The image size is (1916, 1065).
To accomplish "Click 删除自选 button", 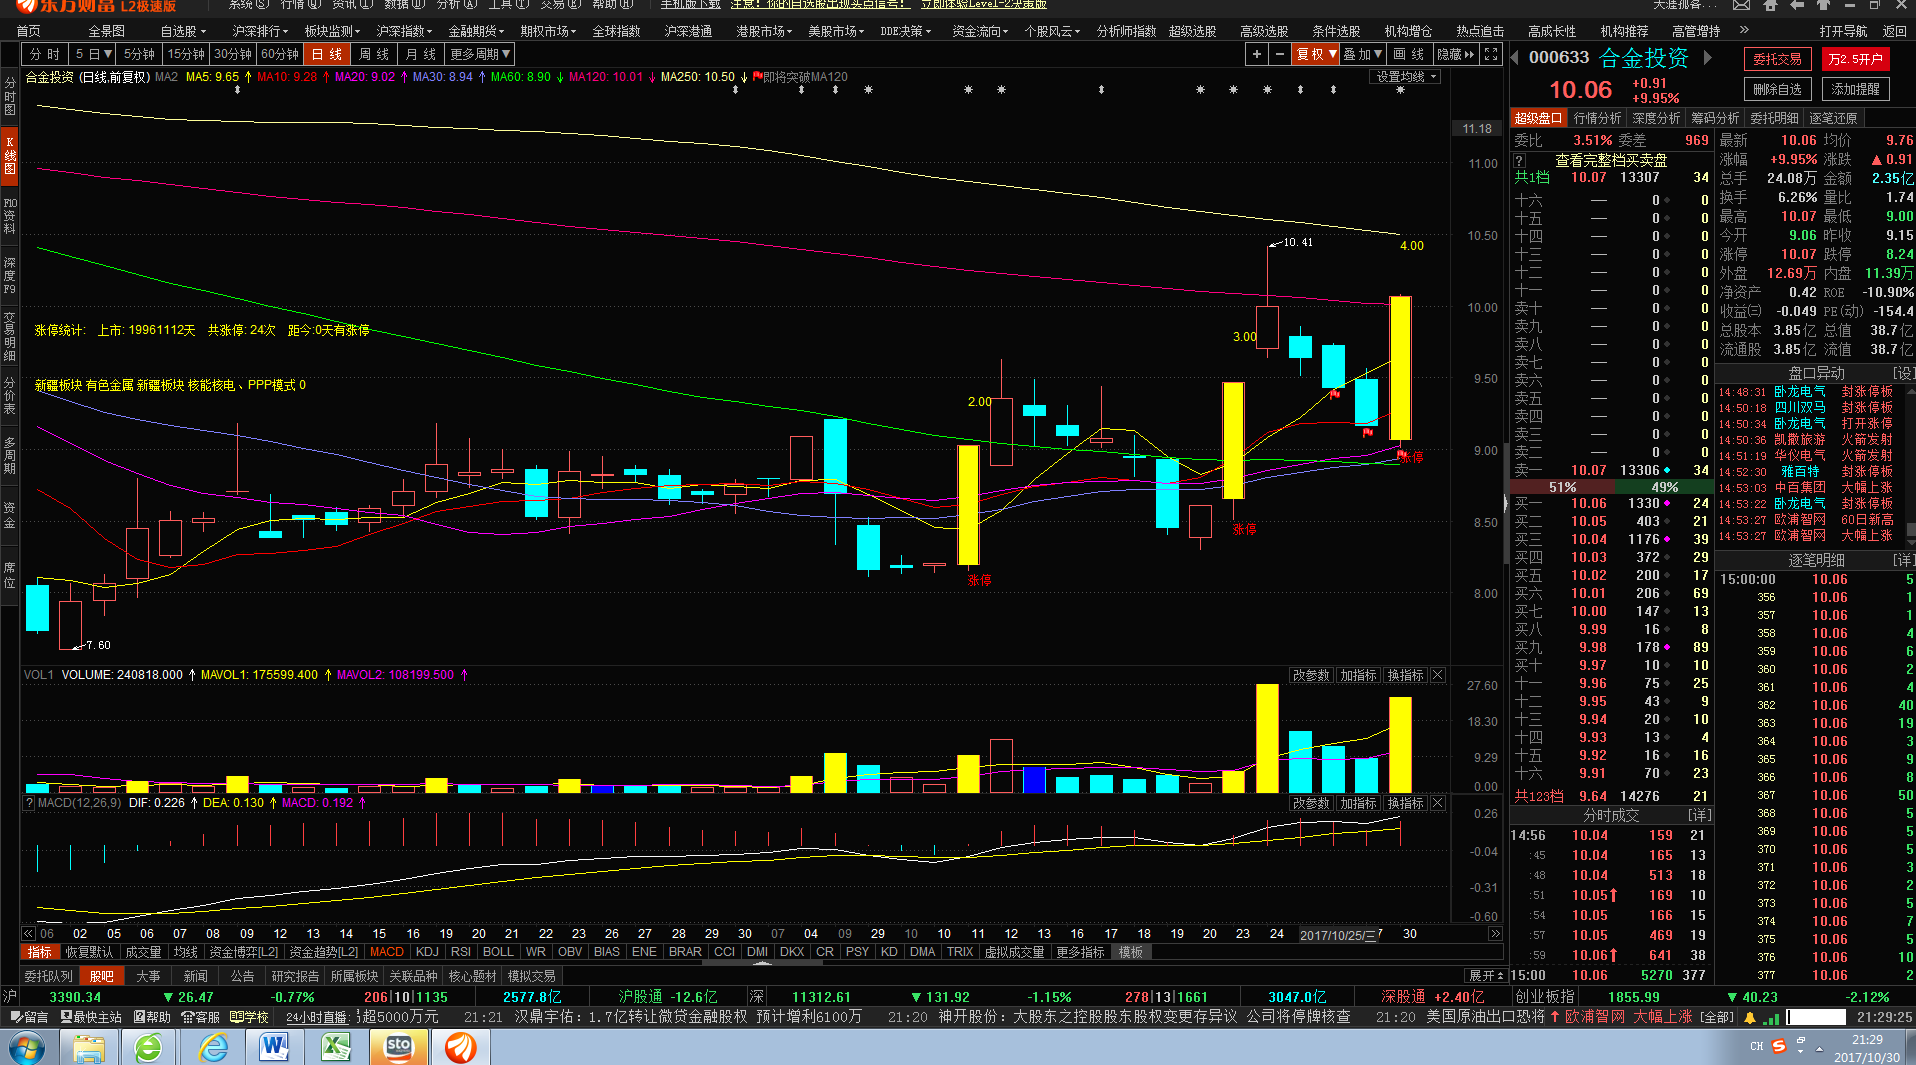I will pyautogui.click(x=1777, y=89).
